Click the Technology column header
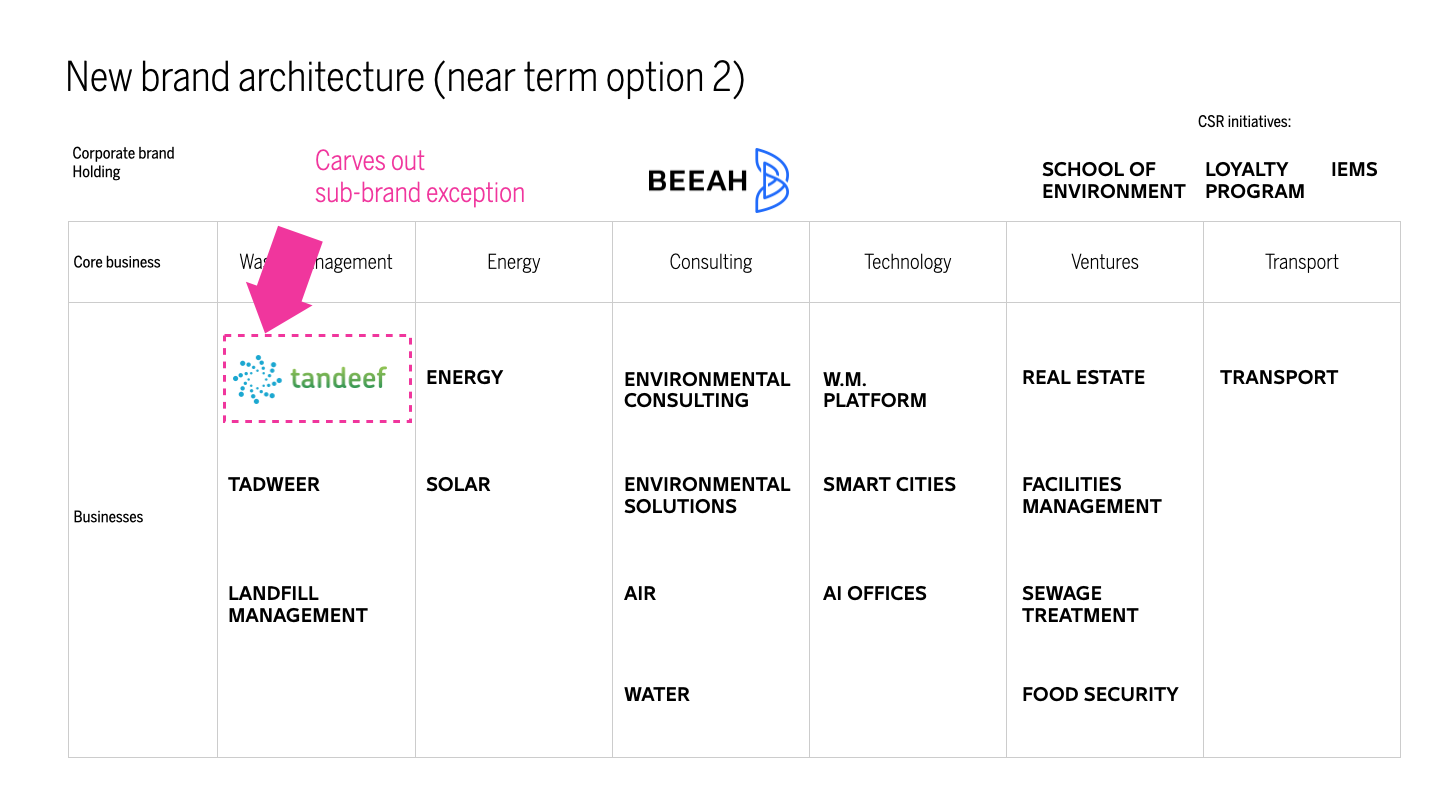Viewport: 1434px width, 804px height. click(908, 262)
